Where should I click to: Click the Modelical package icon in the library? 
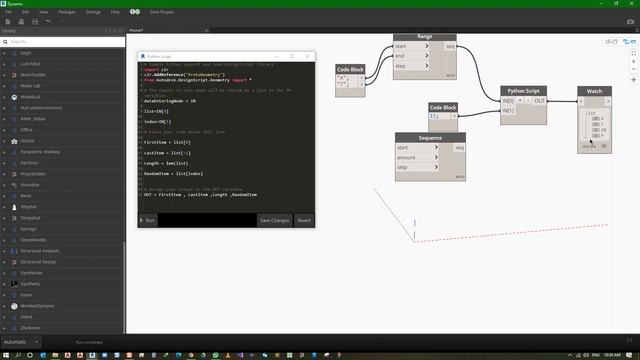pos(14,97)
